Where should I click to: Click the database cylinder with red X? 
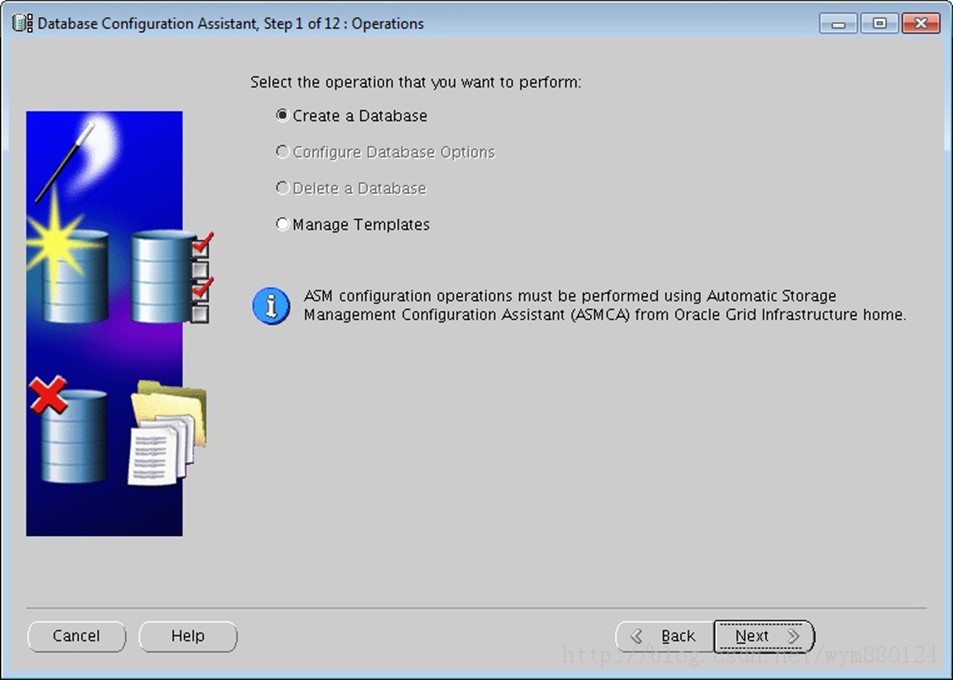(x=69, y=429)
